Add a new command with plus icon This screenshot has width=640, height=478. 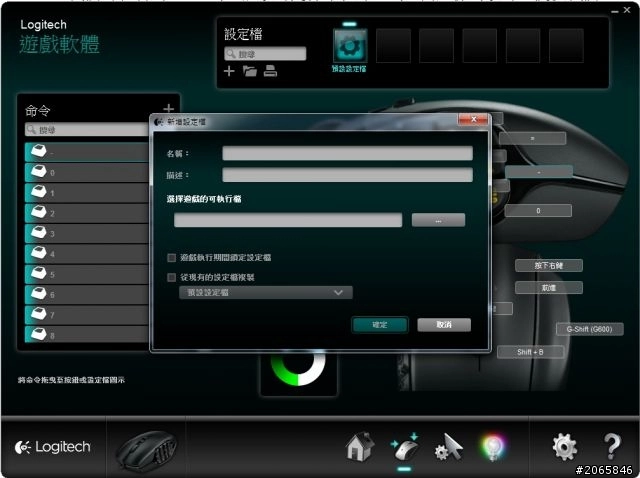click(168, 109)
